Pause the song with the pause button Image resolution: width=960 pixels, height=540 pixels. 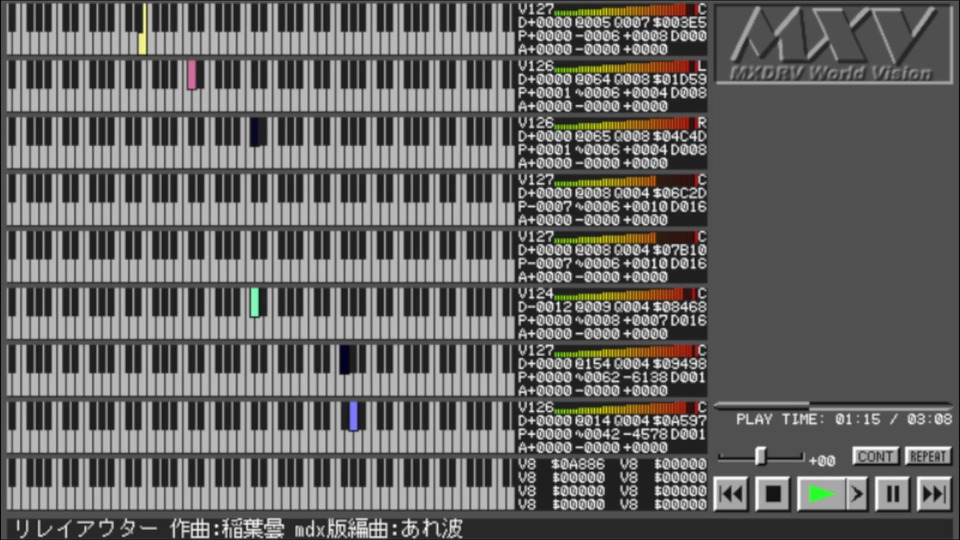click(x=893, y=493)
